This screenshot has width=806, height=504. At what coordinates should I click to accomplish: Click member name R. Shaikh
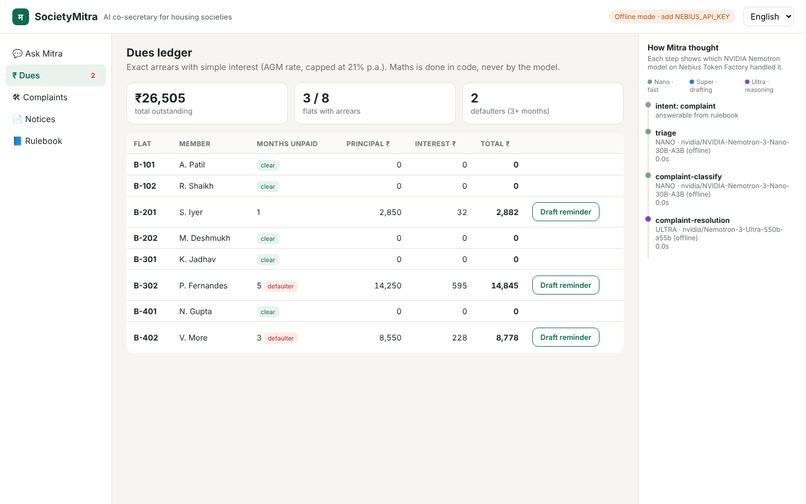pyautogui.click(x=196, y=186)
